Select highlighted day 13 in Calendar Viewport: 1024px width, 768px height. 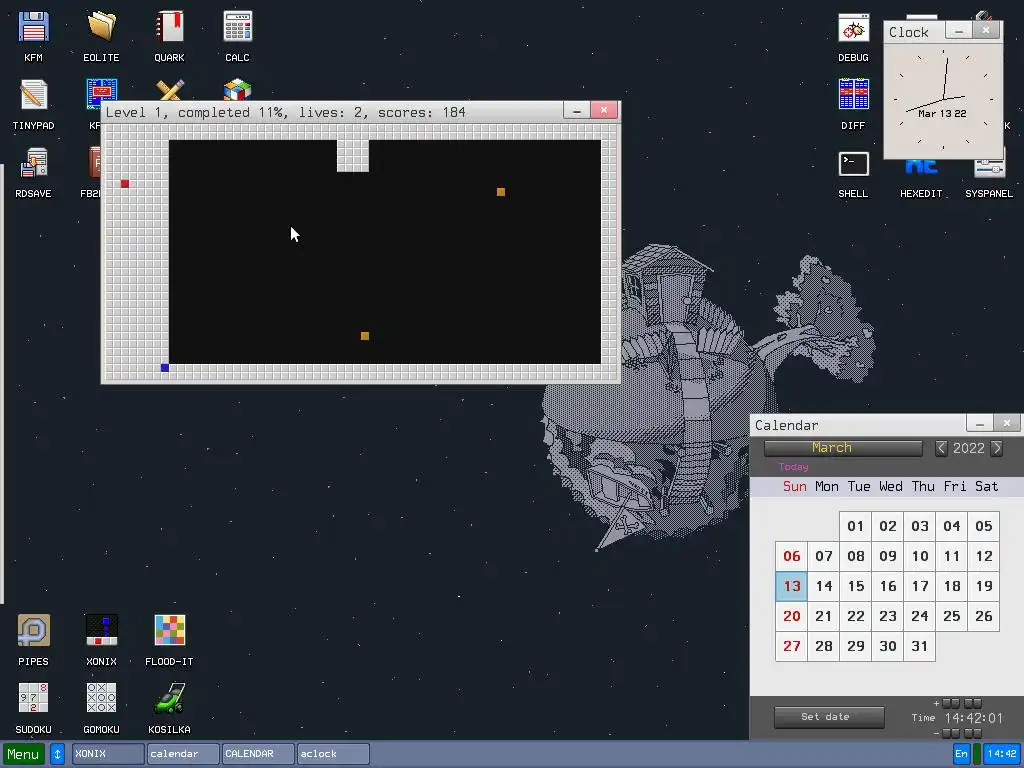click(x=792, y=586)
